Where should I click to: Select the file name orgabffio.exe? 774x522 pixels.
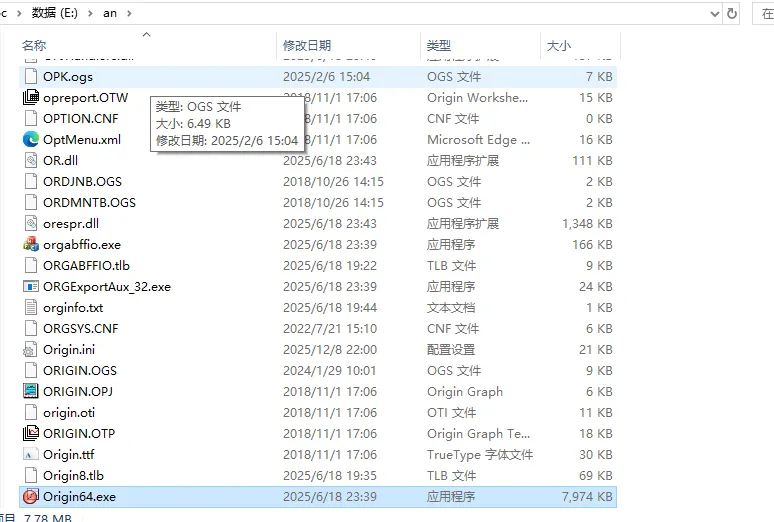(82, 245)
